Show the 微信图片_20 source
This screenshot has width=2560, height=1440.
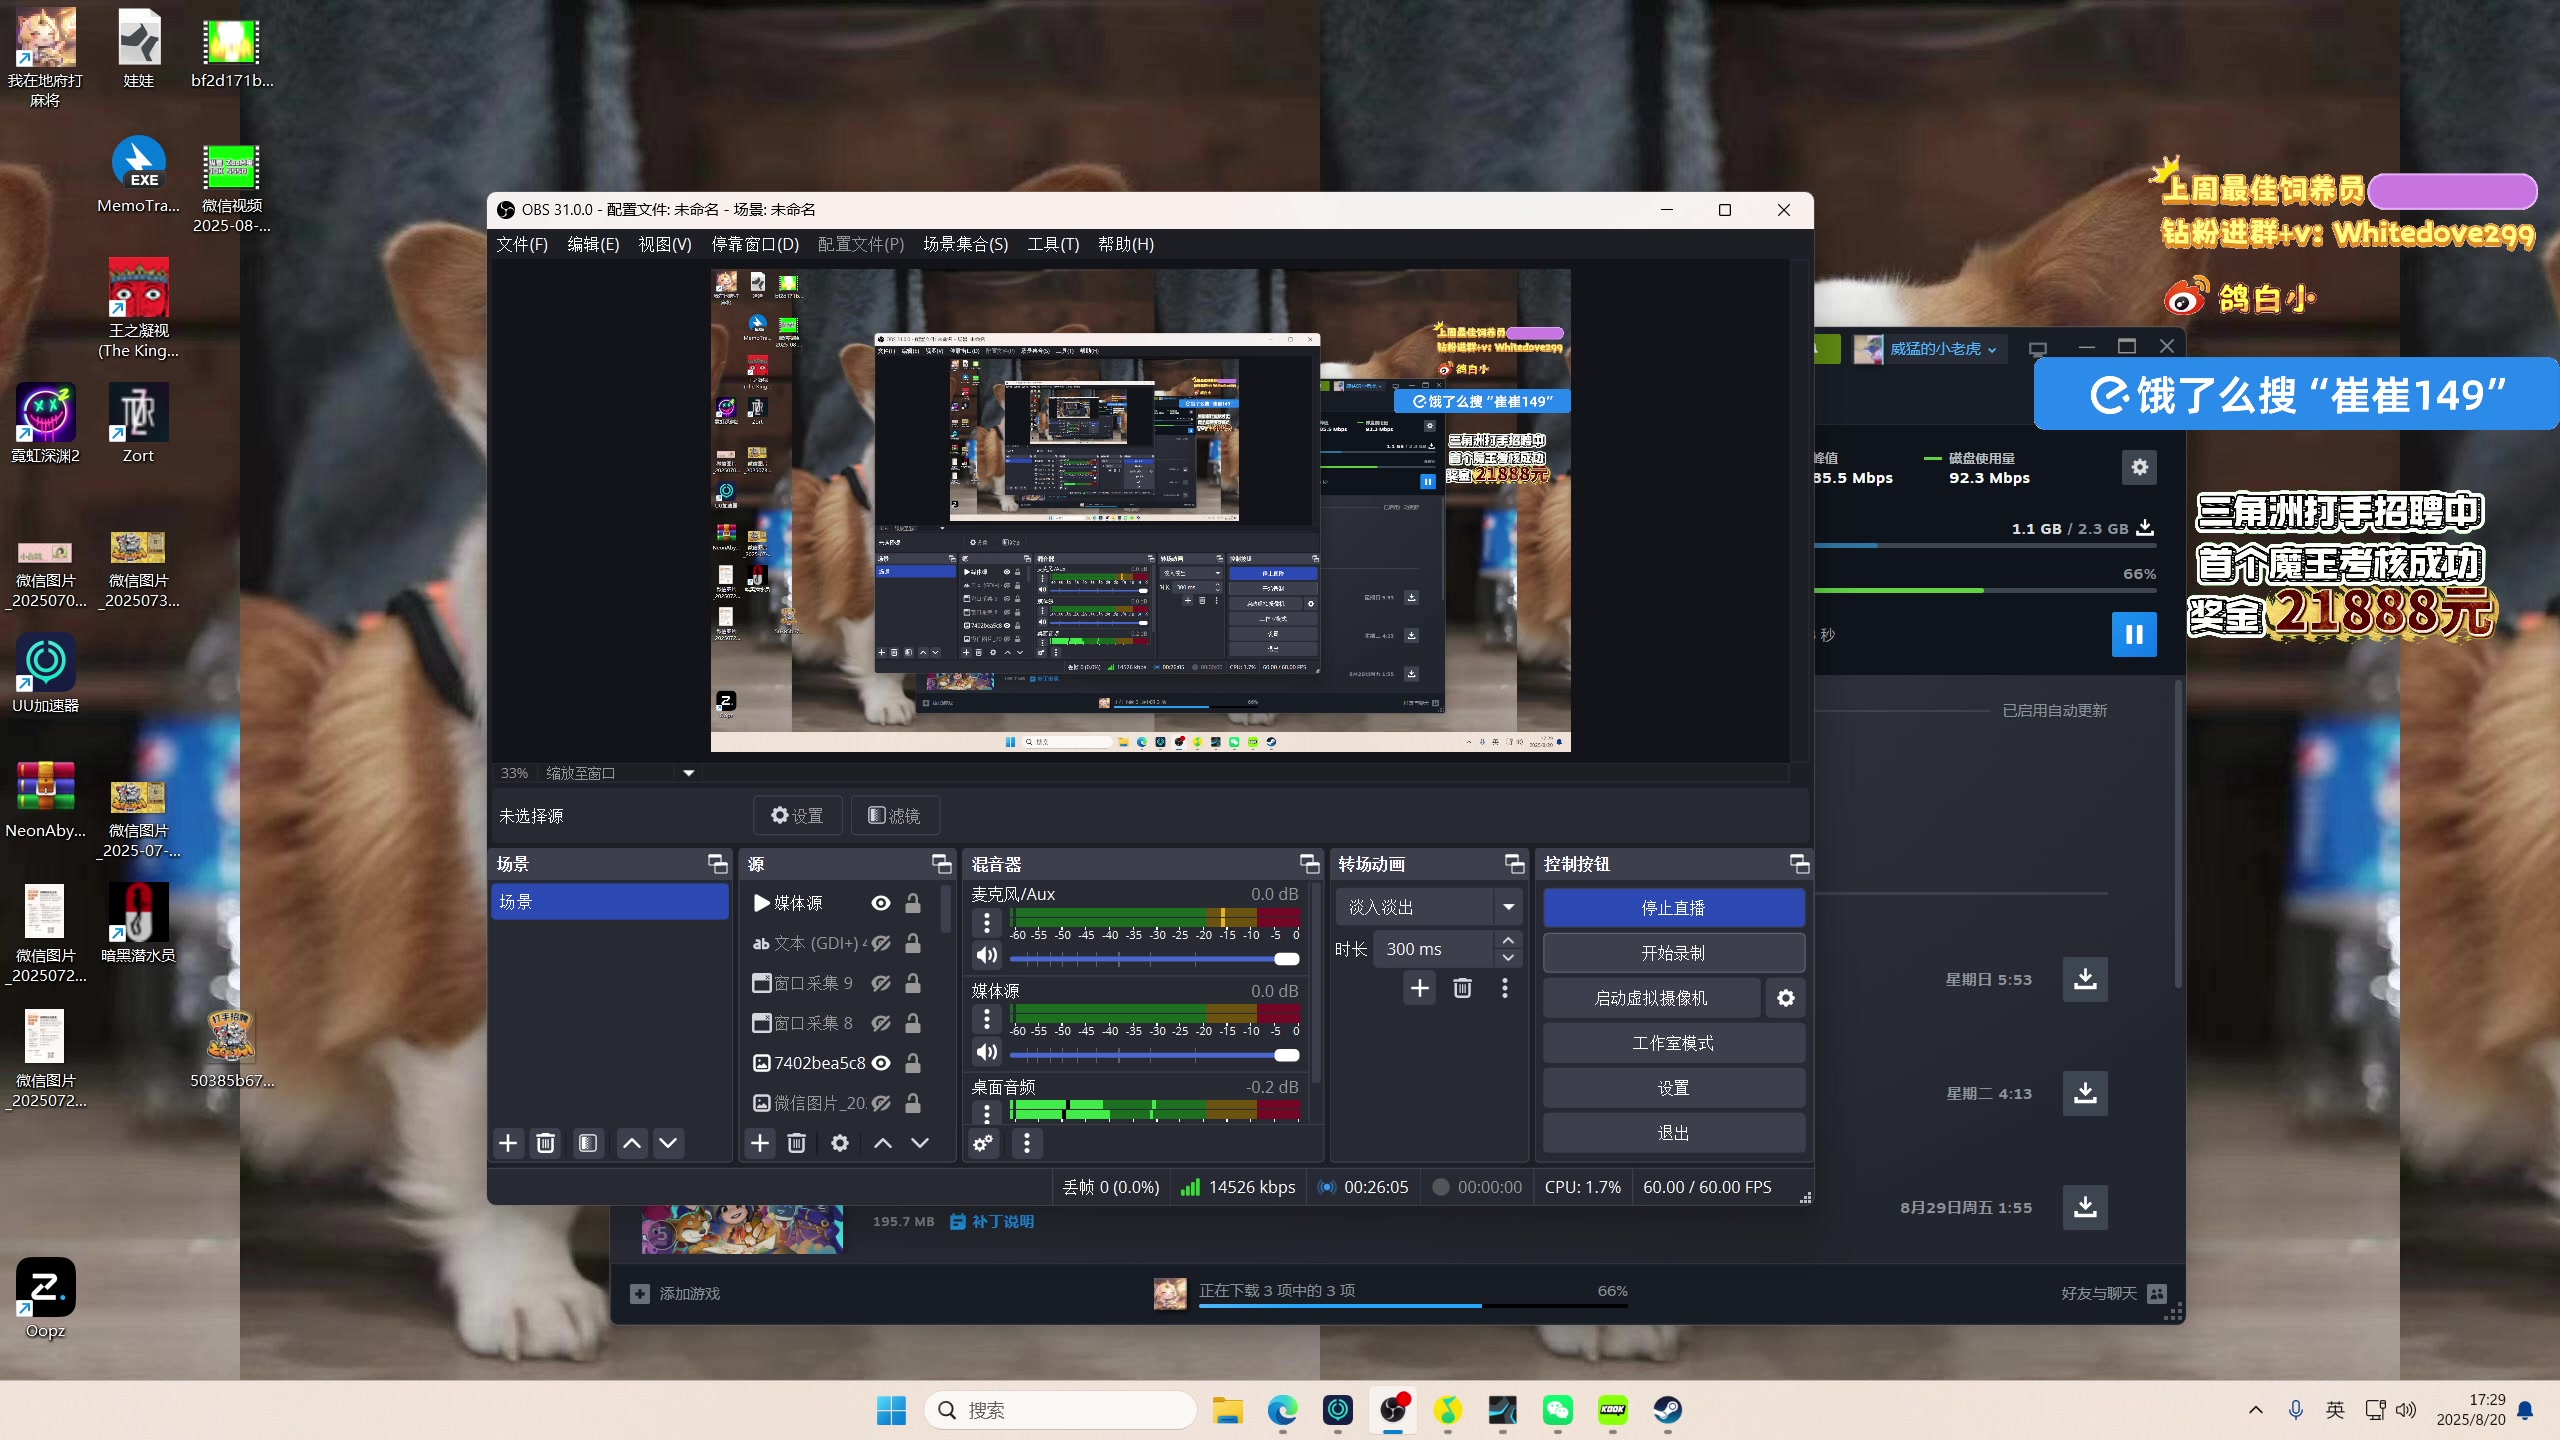click(881, 1103)
